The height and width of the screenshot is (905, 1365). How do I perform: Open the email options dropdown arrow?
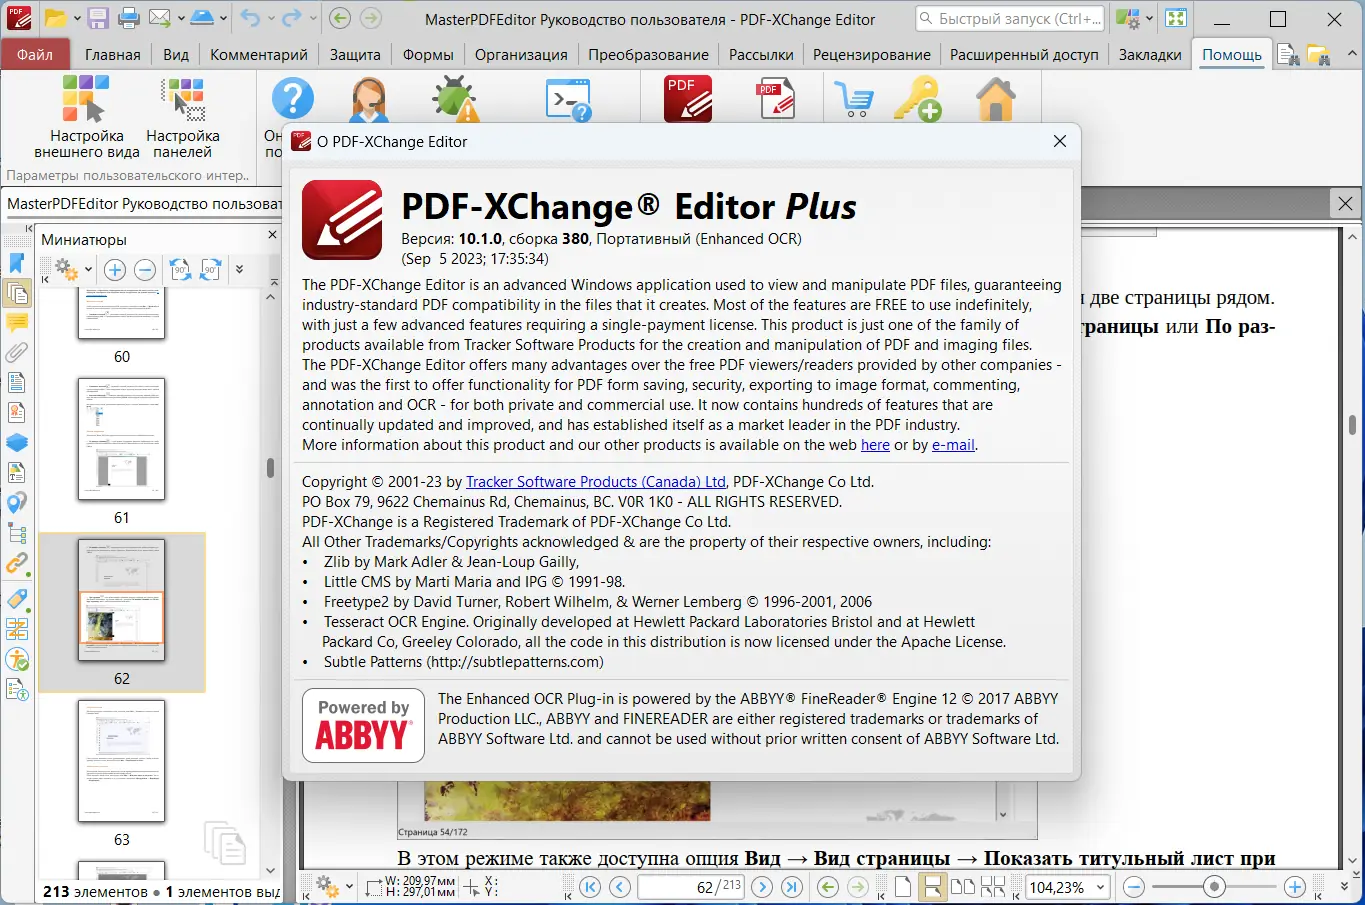click(x=181, y=18)
